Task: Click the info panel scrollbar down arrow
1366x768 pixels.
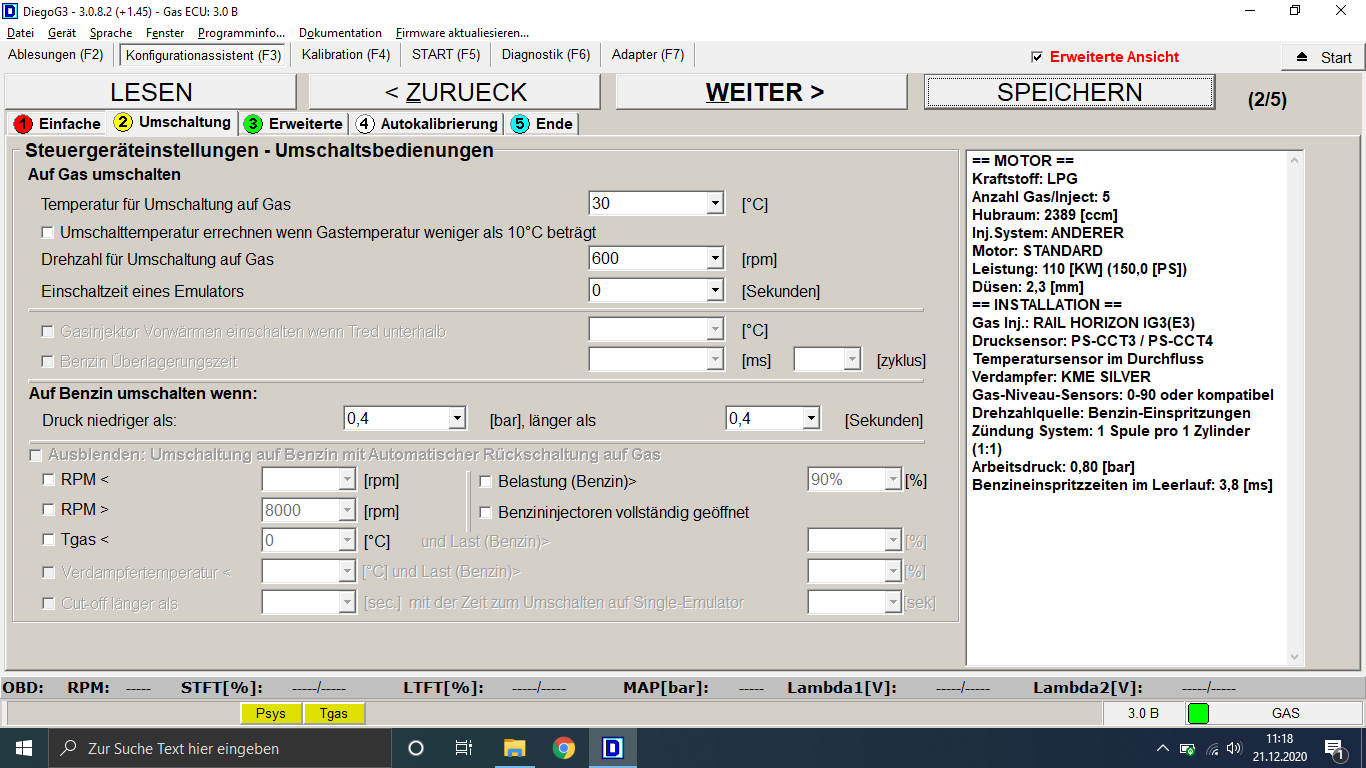Action: pyautogui.click(x=1296, y=657)
